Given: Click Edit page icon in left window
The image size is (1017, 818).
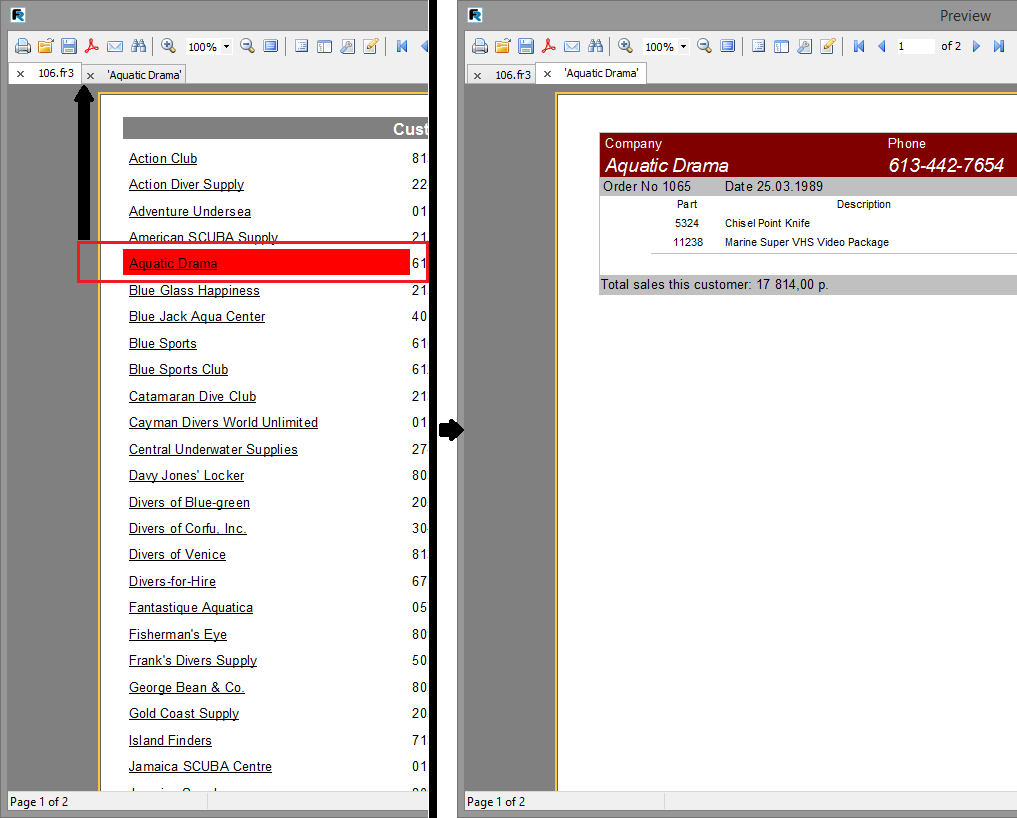Looking at the screenshot, I should point(370,46).
